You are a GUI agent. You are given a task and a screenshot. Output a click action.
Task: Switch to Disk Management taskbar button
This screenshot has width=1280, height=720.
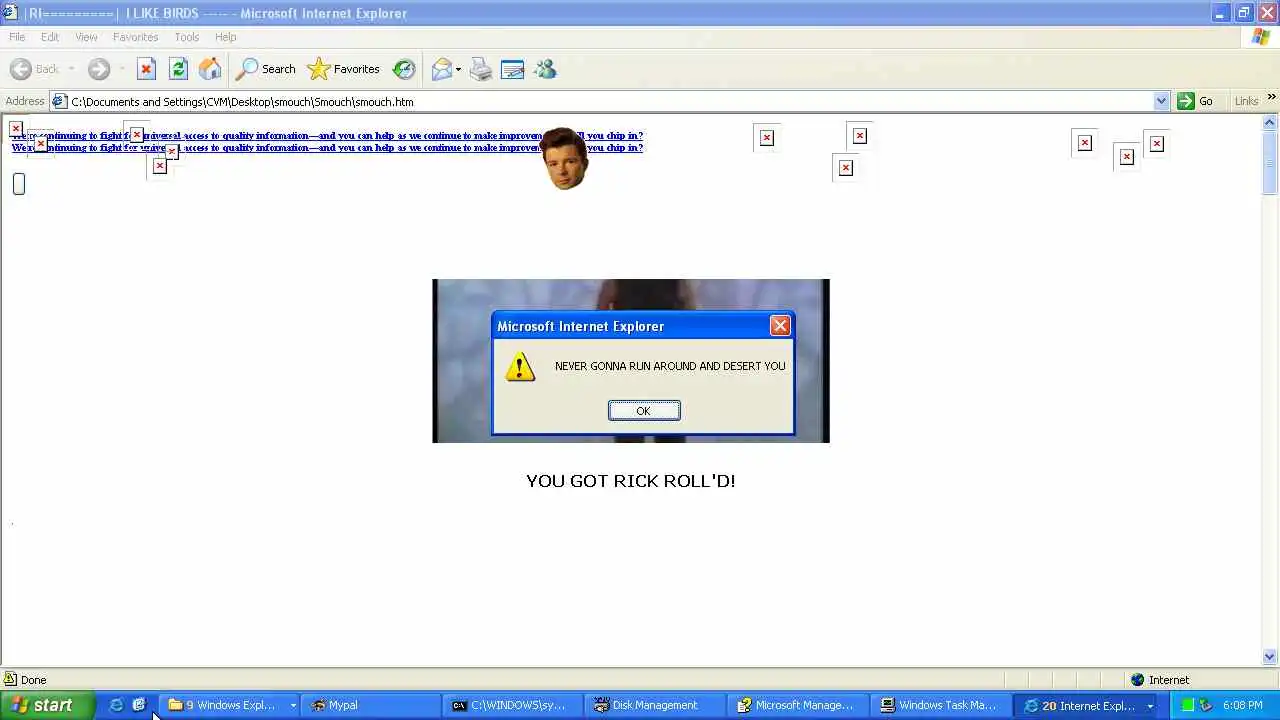coord(657,705)
